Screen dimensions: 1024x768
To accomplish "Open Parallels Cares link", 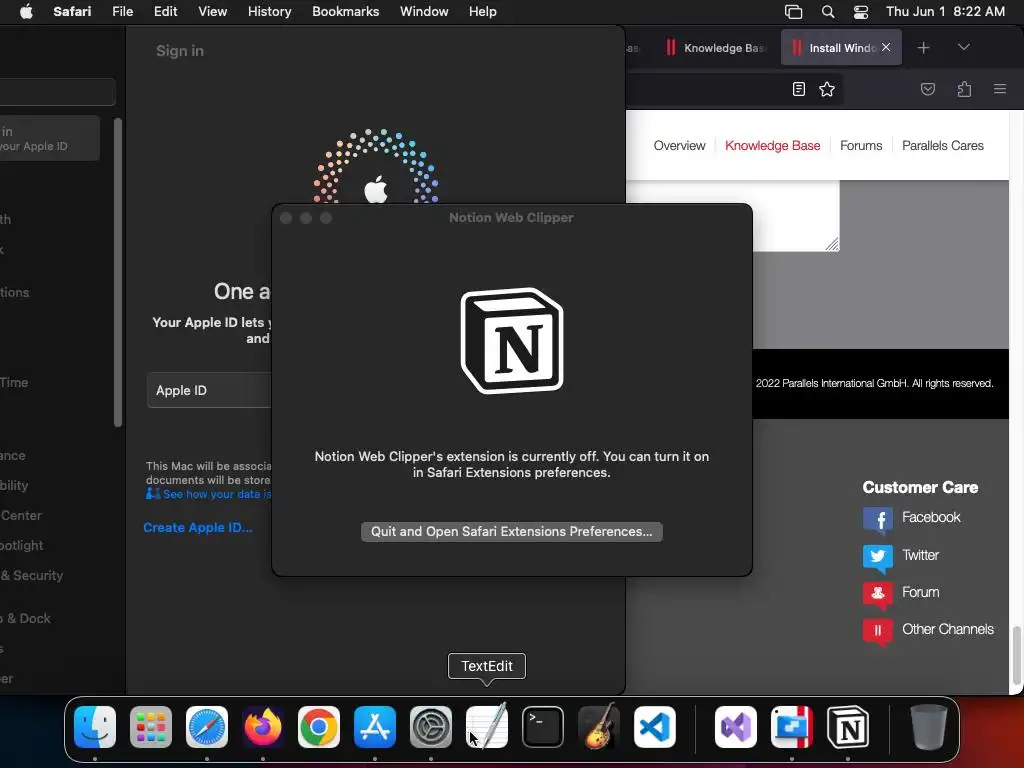I will (x=942, y=146).
